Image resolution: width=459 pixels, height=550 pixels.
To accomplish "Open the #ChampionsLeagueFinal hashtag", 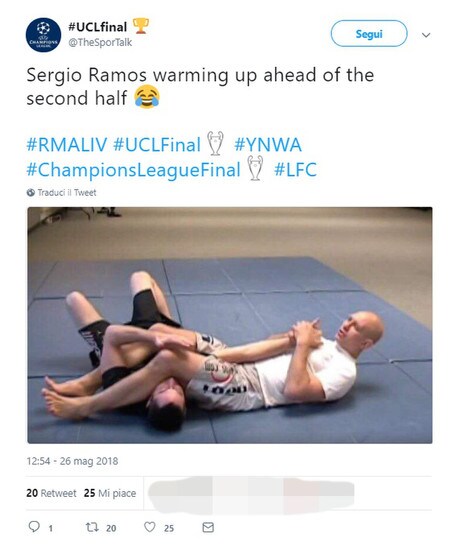I will tap(134, 170).
